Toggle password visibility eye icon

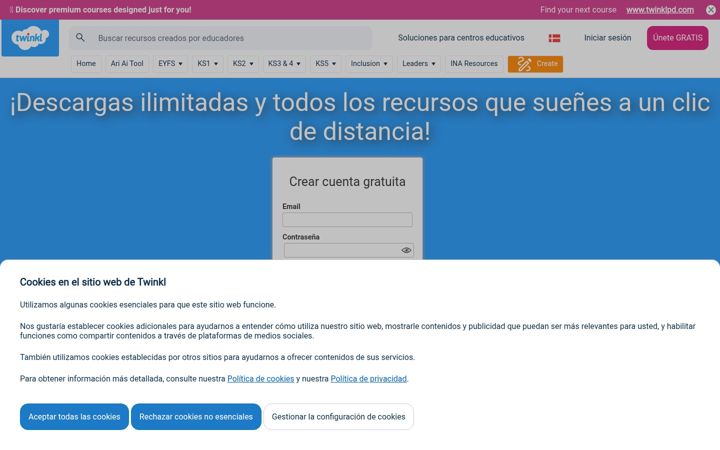click(x=406, y=250)
